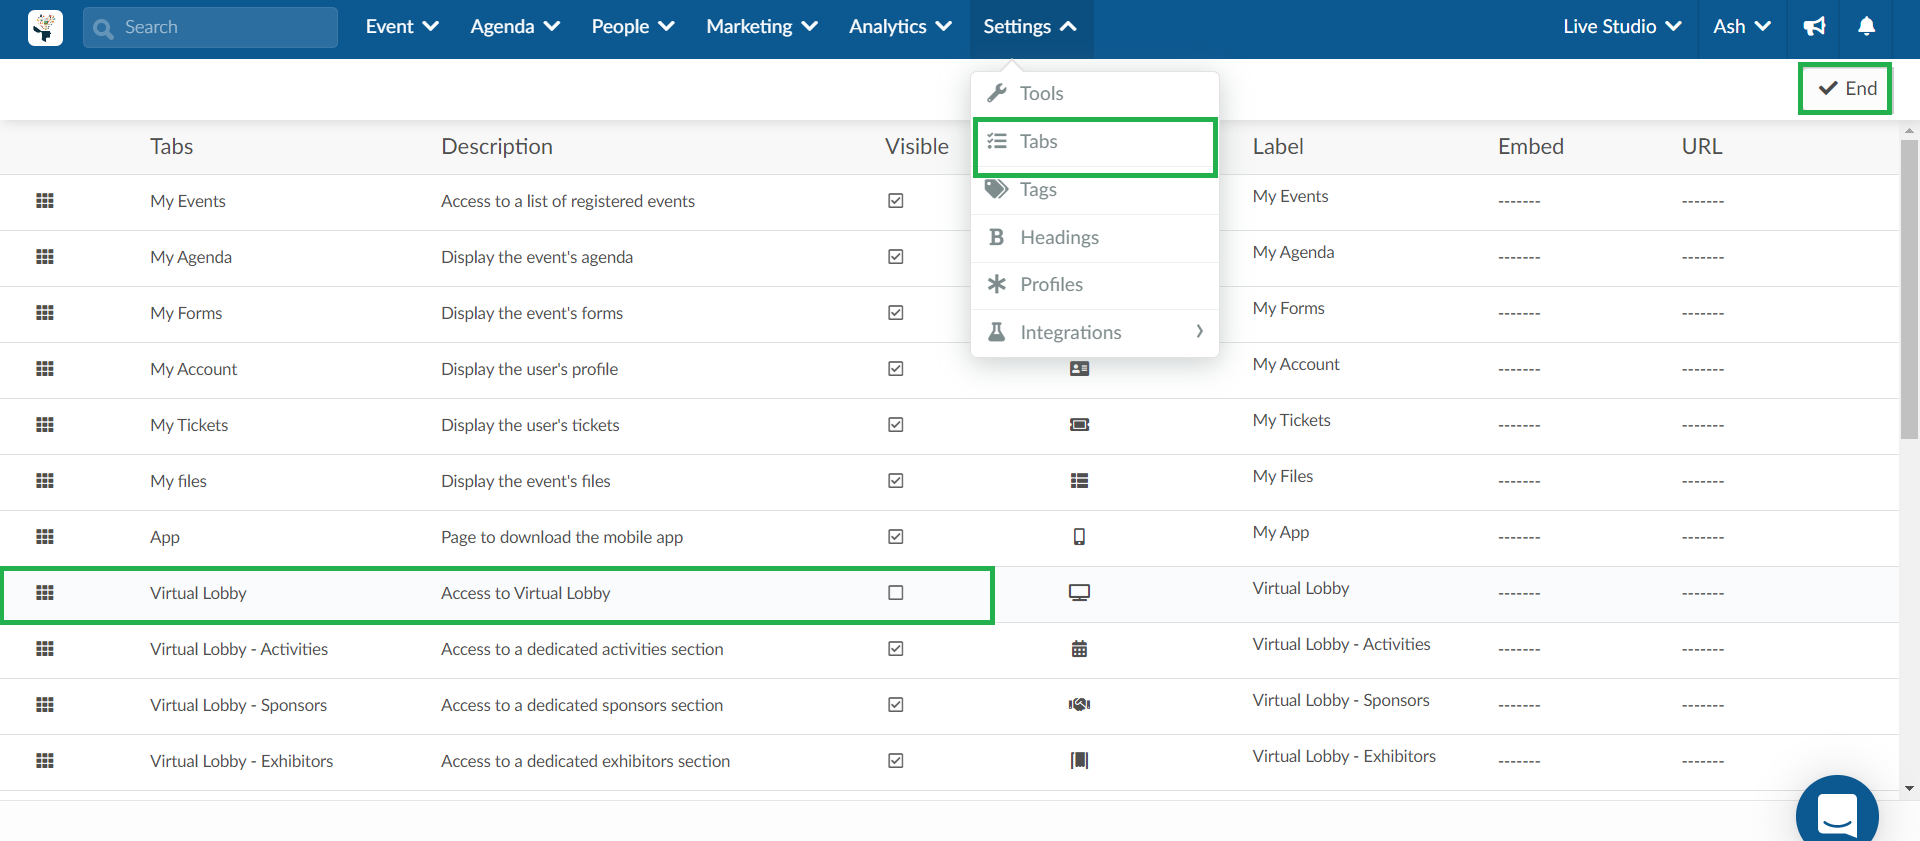Uncheck Visible for My Account

point(896,369)
